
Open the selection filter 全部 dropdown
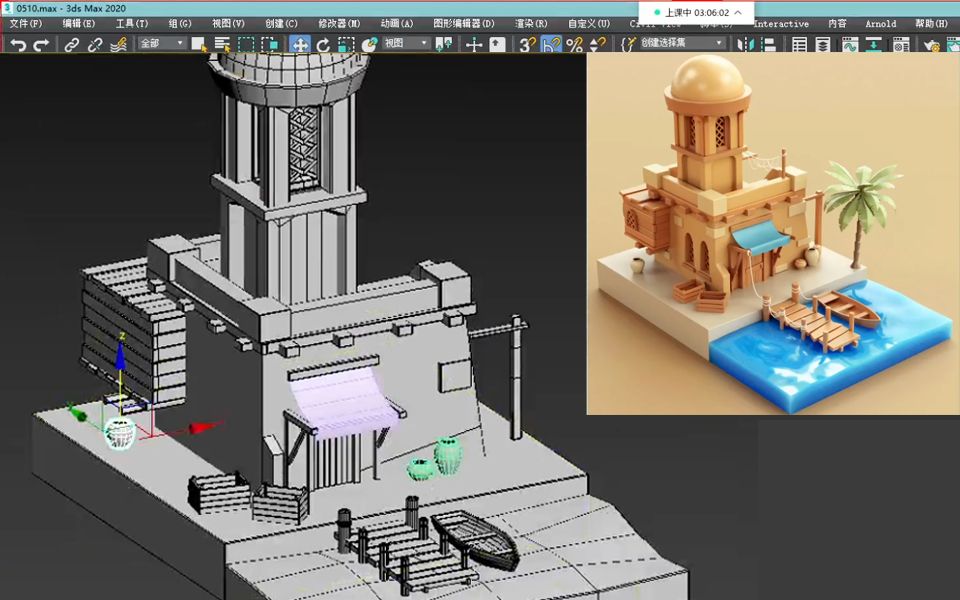tap(160, 43)
